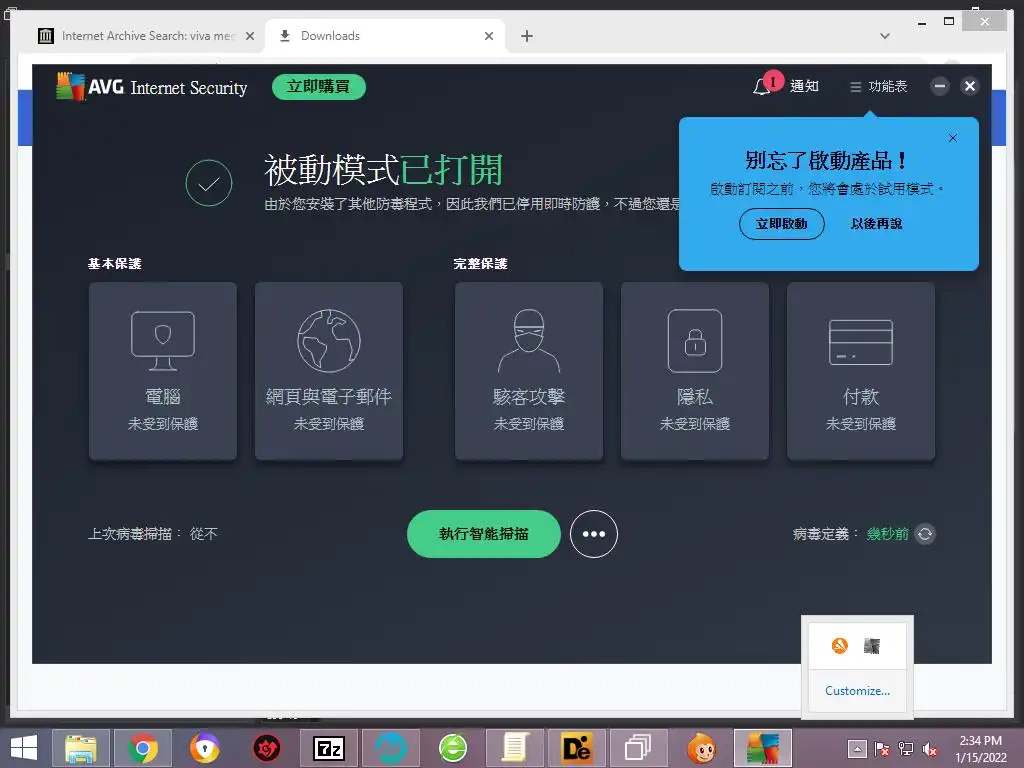Click the stacked windows taskbar icon
This screenshot has height=768, width=1024.
click(638, 748)
